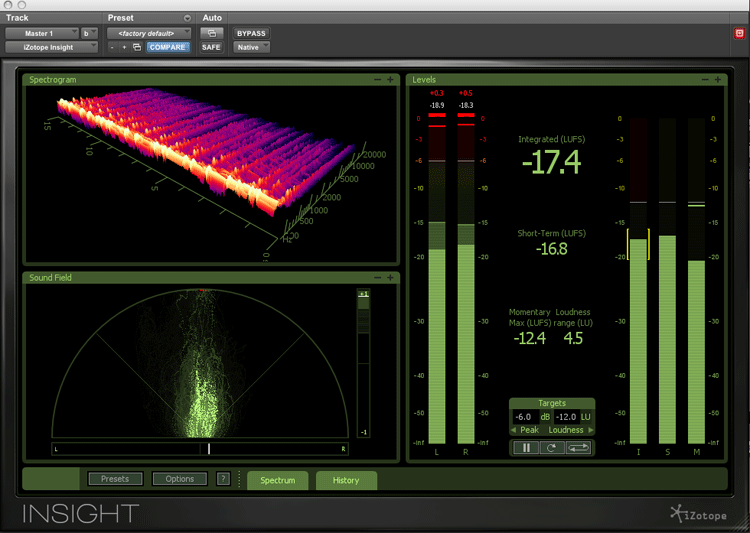Click the red target button at top right
750x533 pixels.
click(x=739, y=33)
